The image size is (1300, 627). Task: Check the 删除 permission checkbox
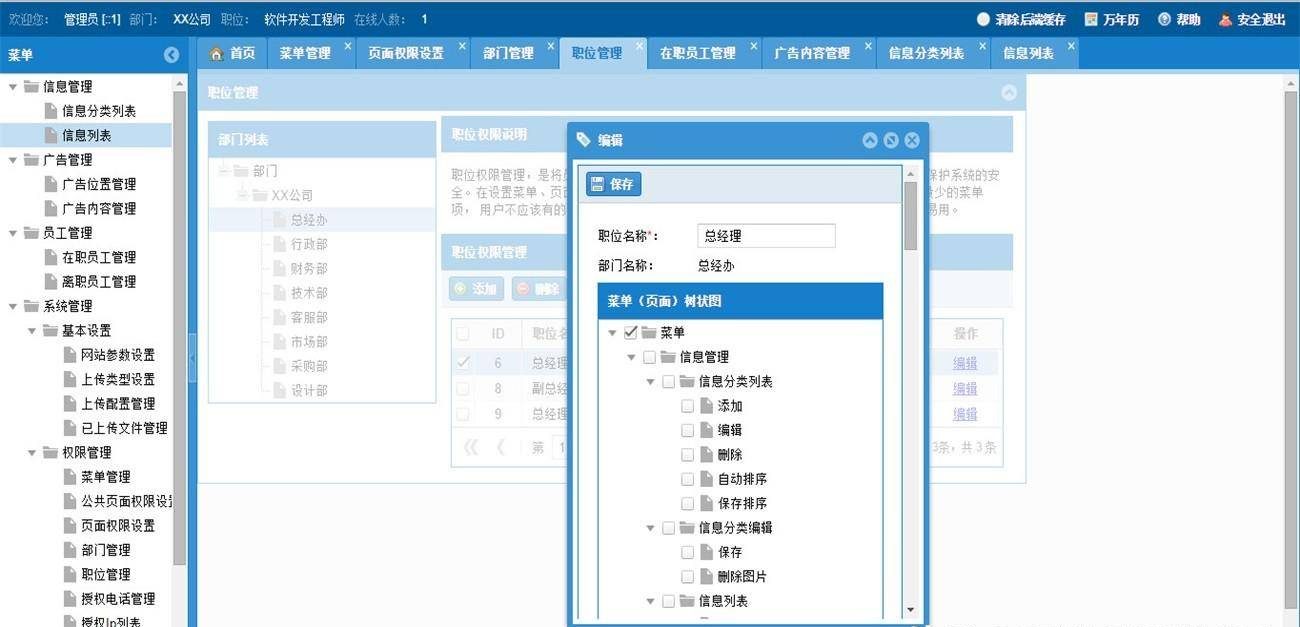(x=687, y=455)
